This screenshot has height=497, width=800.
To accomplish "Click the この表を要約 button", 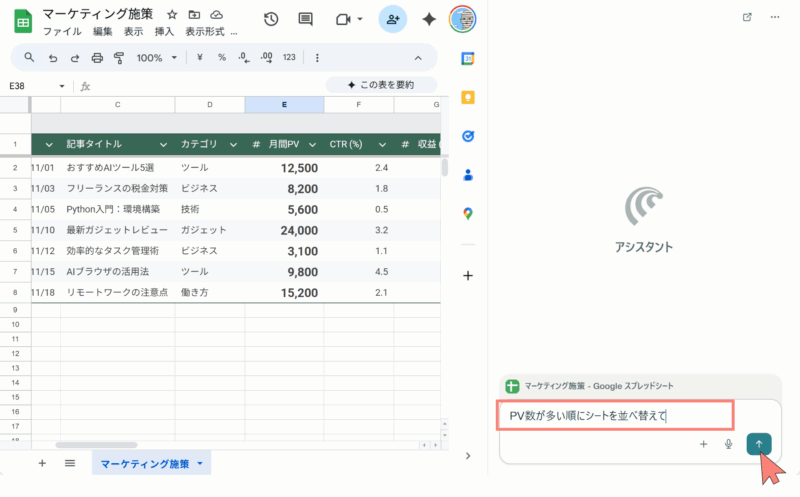I will coord(381,86).
